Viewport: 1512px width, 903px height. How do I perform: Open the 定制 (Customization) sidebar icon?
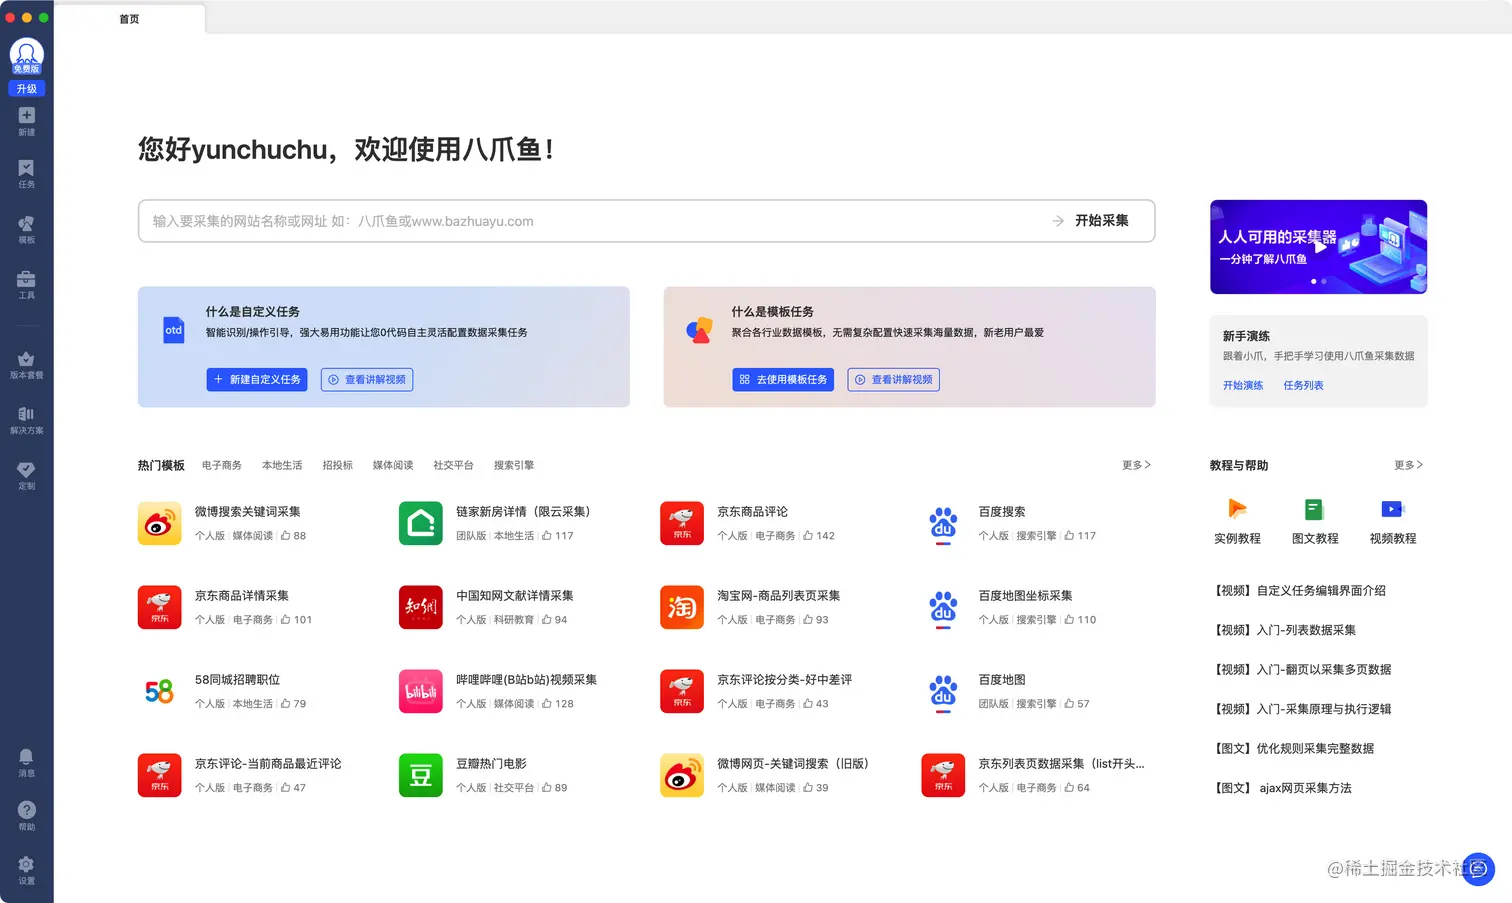pos(27,474)
